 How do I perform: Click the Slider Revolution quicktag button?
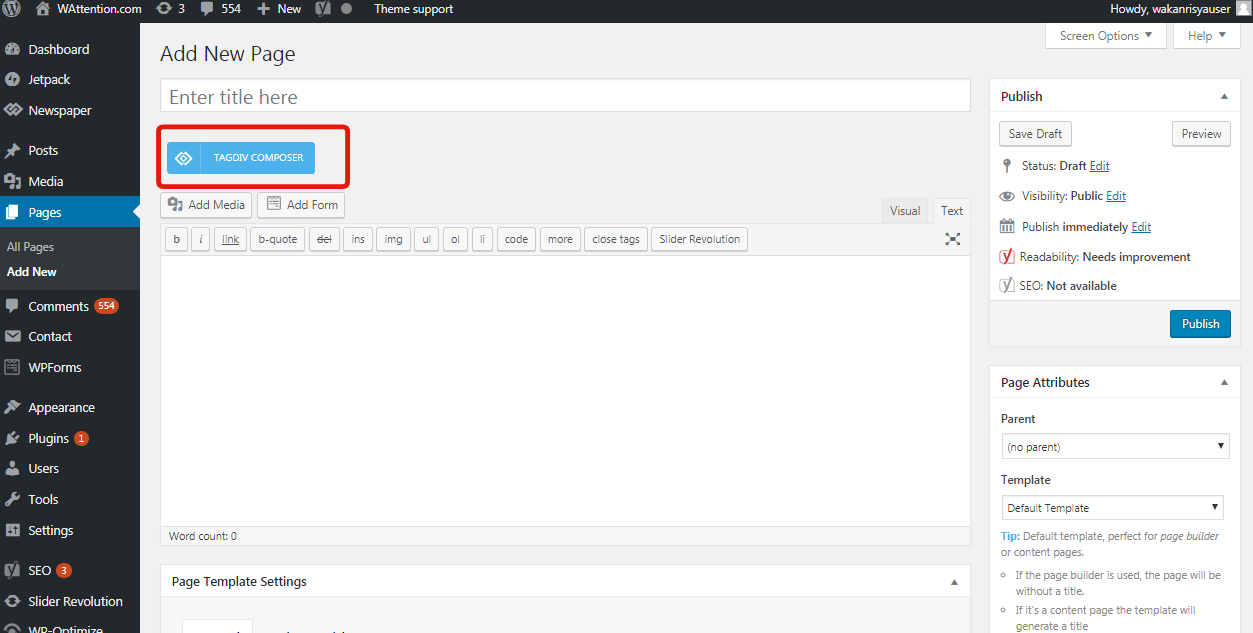699,239
